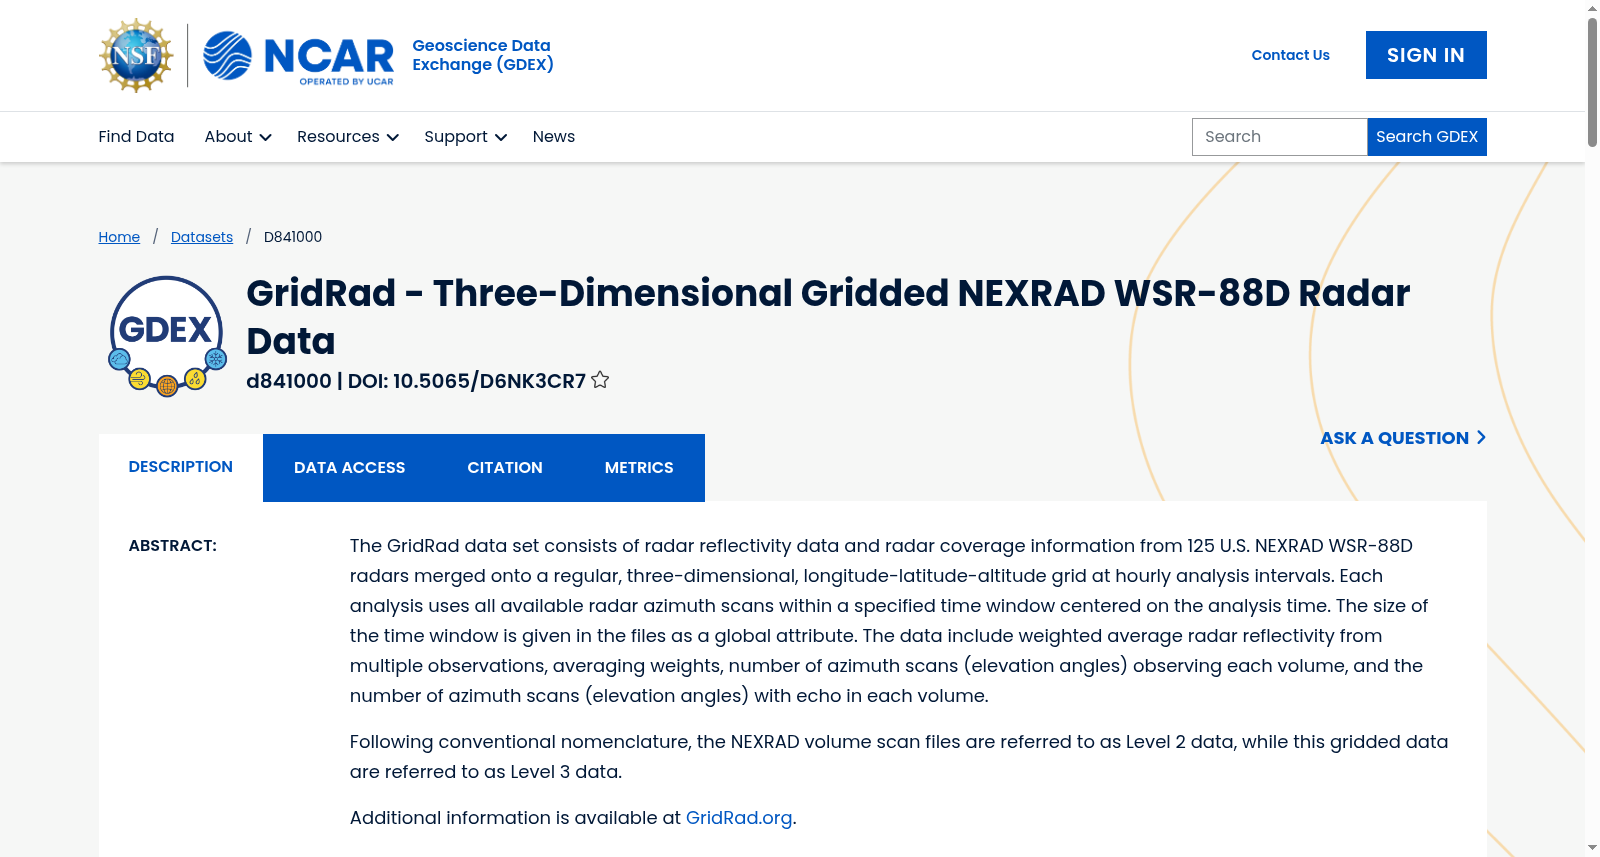This screenshot has width=1600, height=857.
Task: Open the NCAR logo homepage link
Action: click(298, 56)
